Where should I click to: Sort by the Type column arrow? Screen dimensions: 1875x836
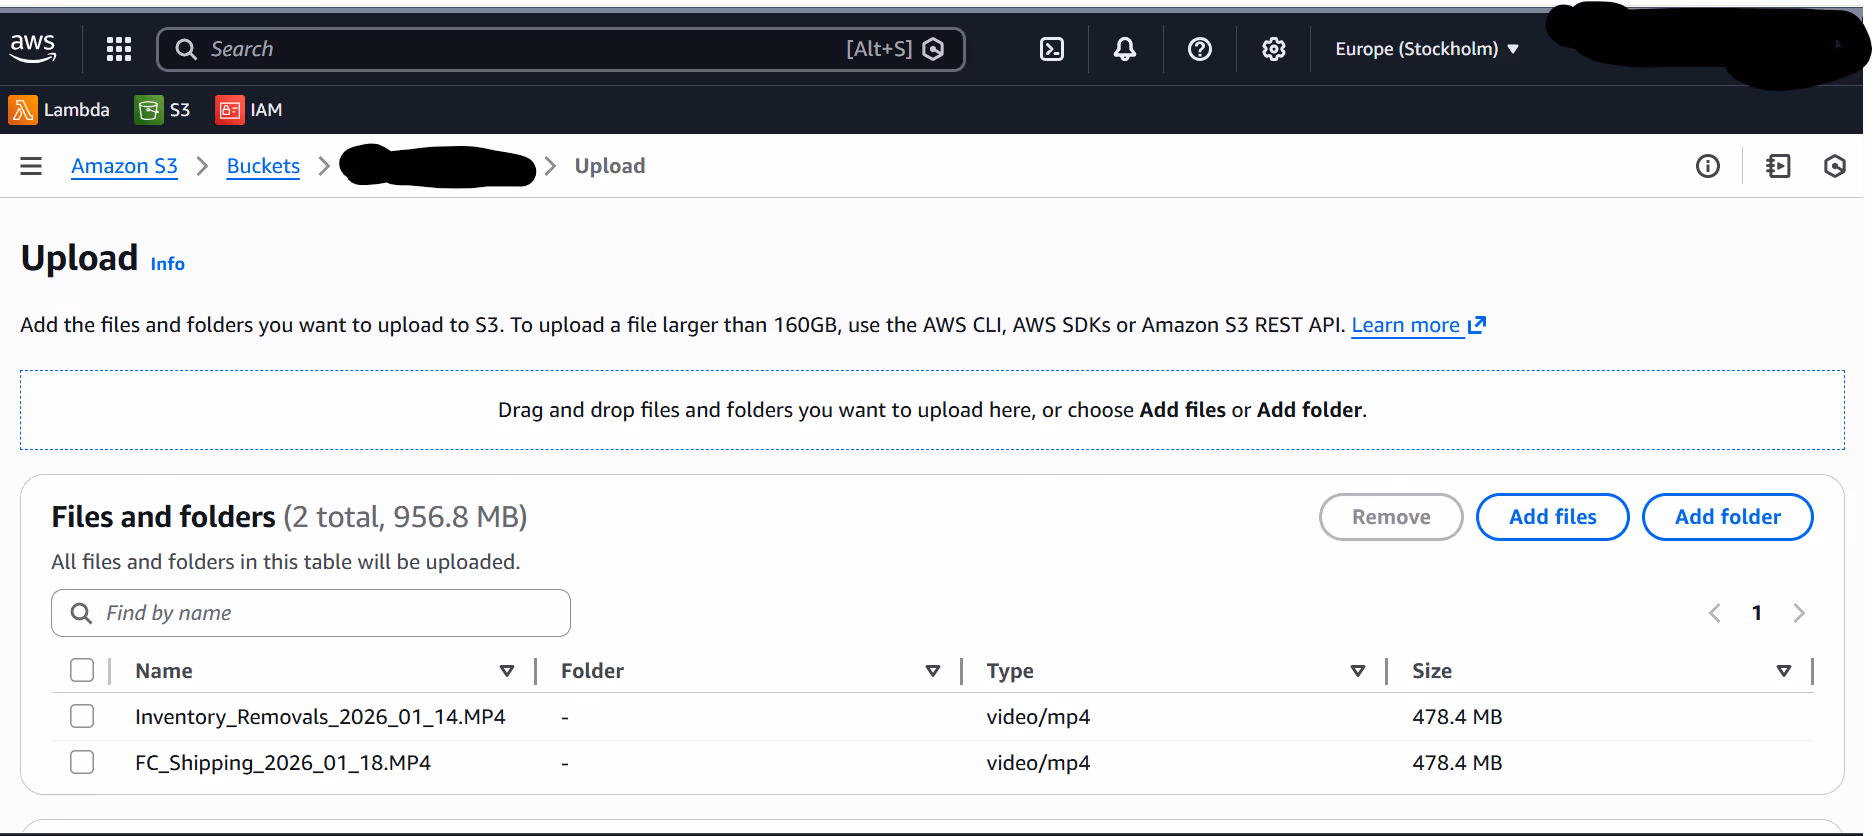[x=1358, y=671]
